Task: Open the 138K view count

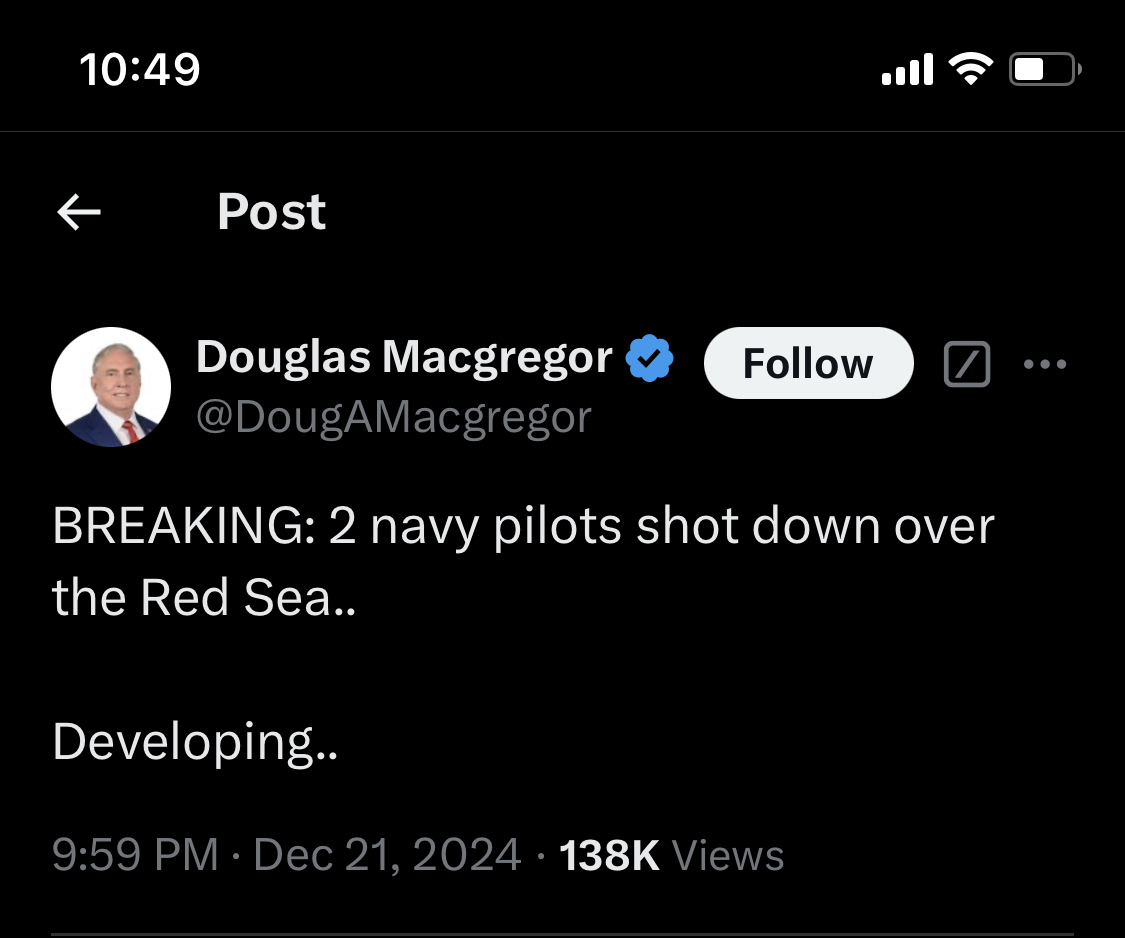Action: 609,856
